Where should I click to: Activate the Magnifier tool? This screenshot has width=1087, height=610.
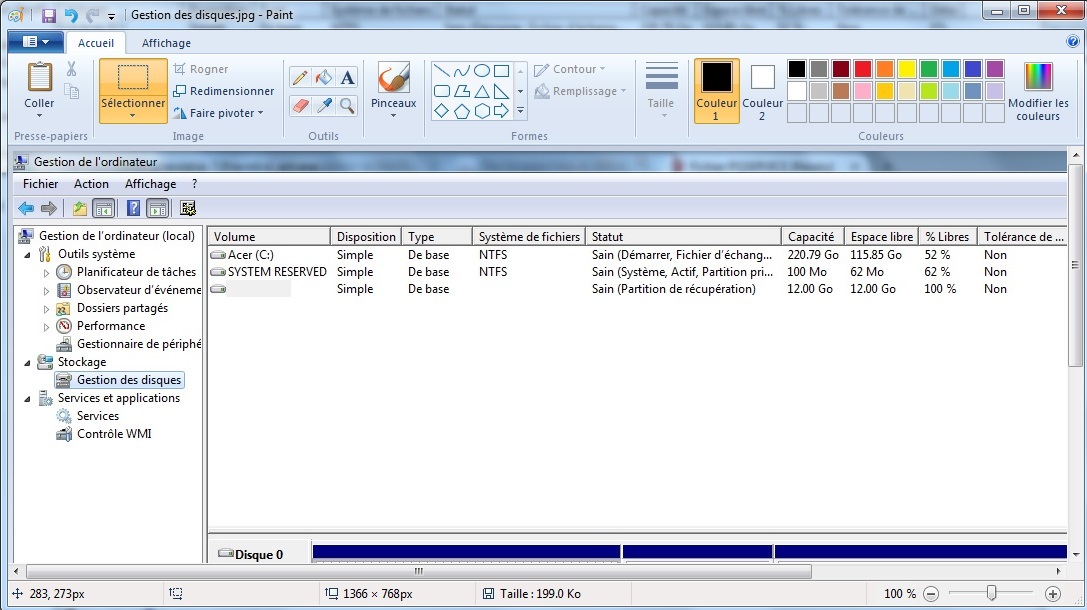point(347,105)
